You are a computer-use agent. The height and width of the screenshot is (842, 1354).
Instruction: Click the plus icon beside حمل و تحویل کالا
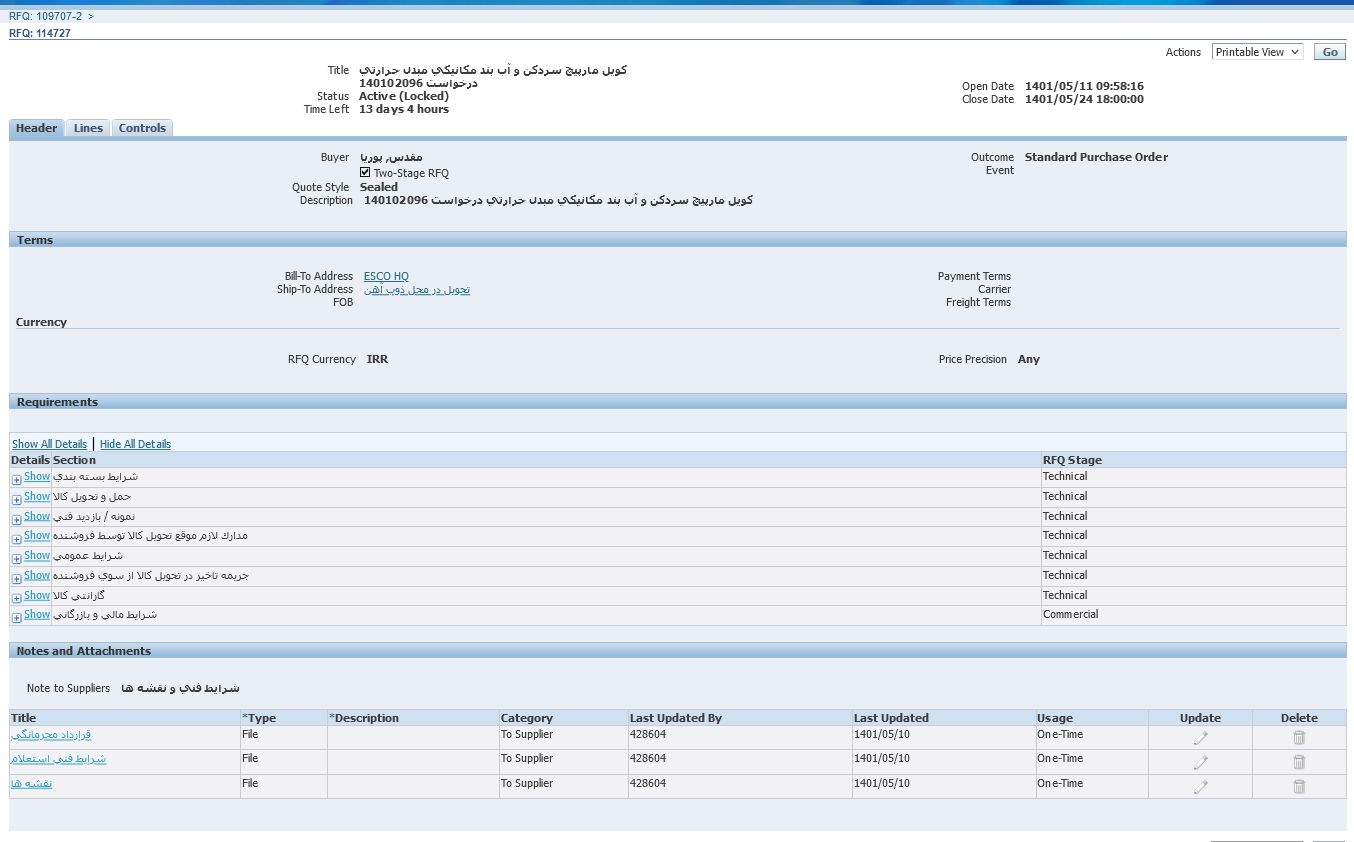17,499
